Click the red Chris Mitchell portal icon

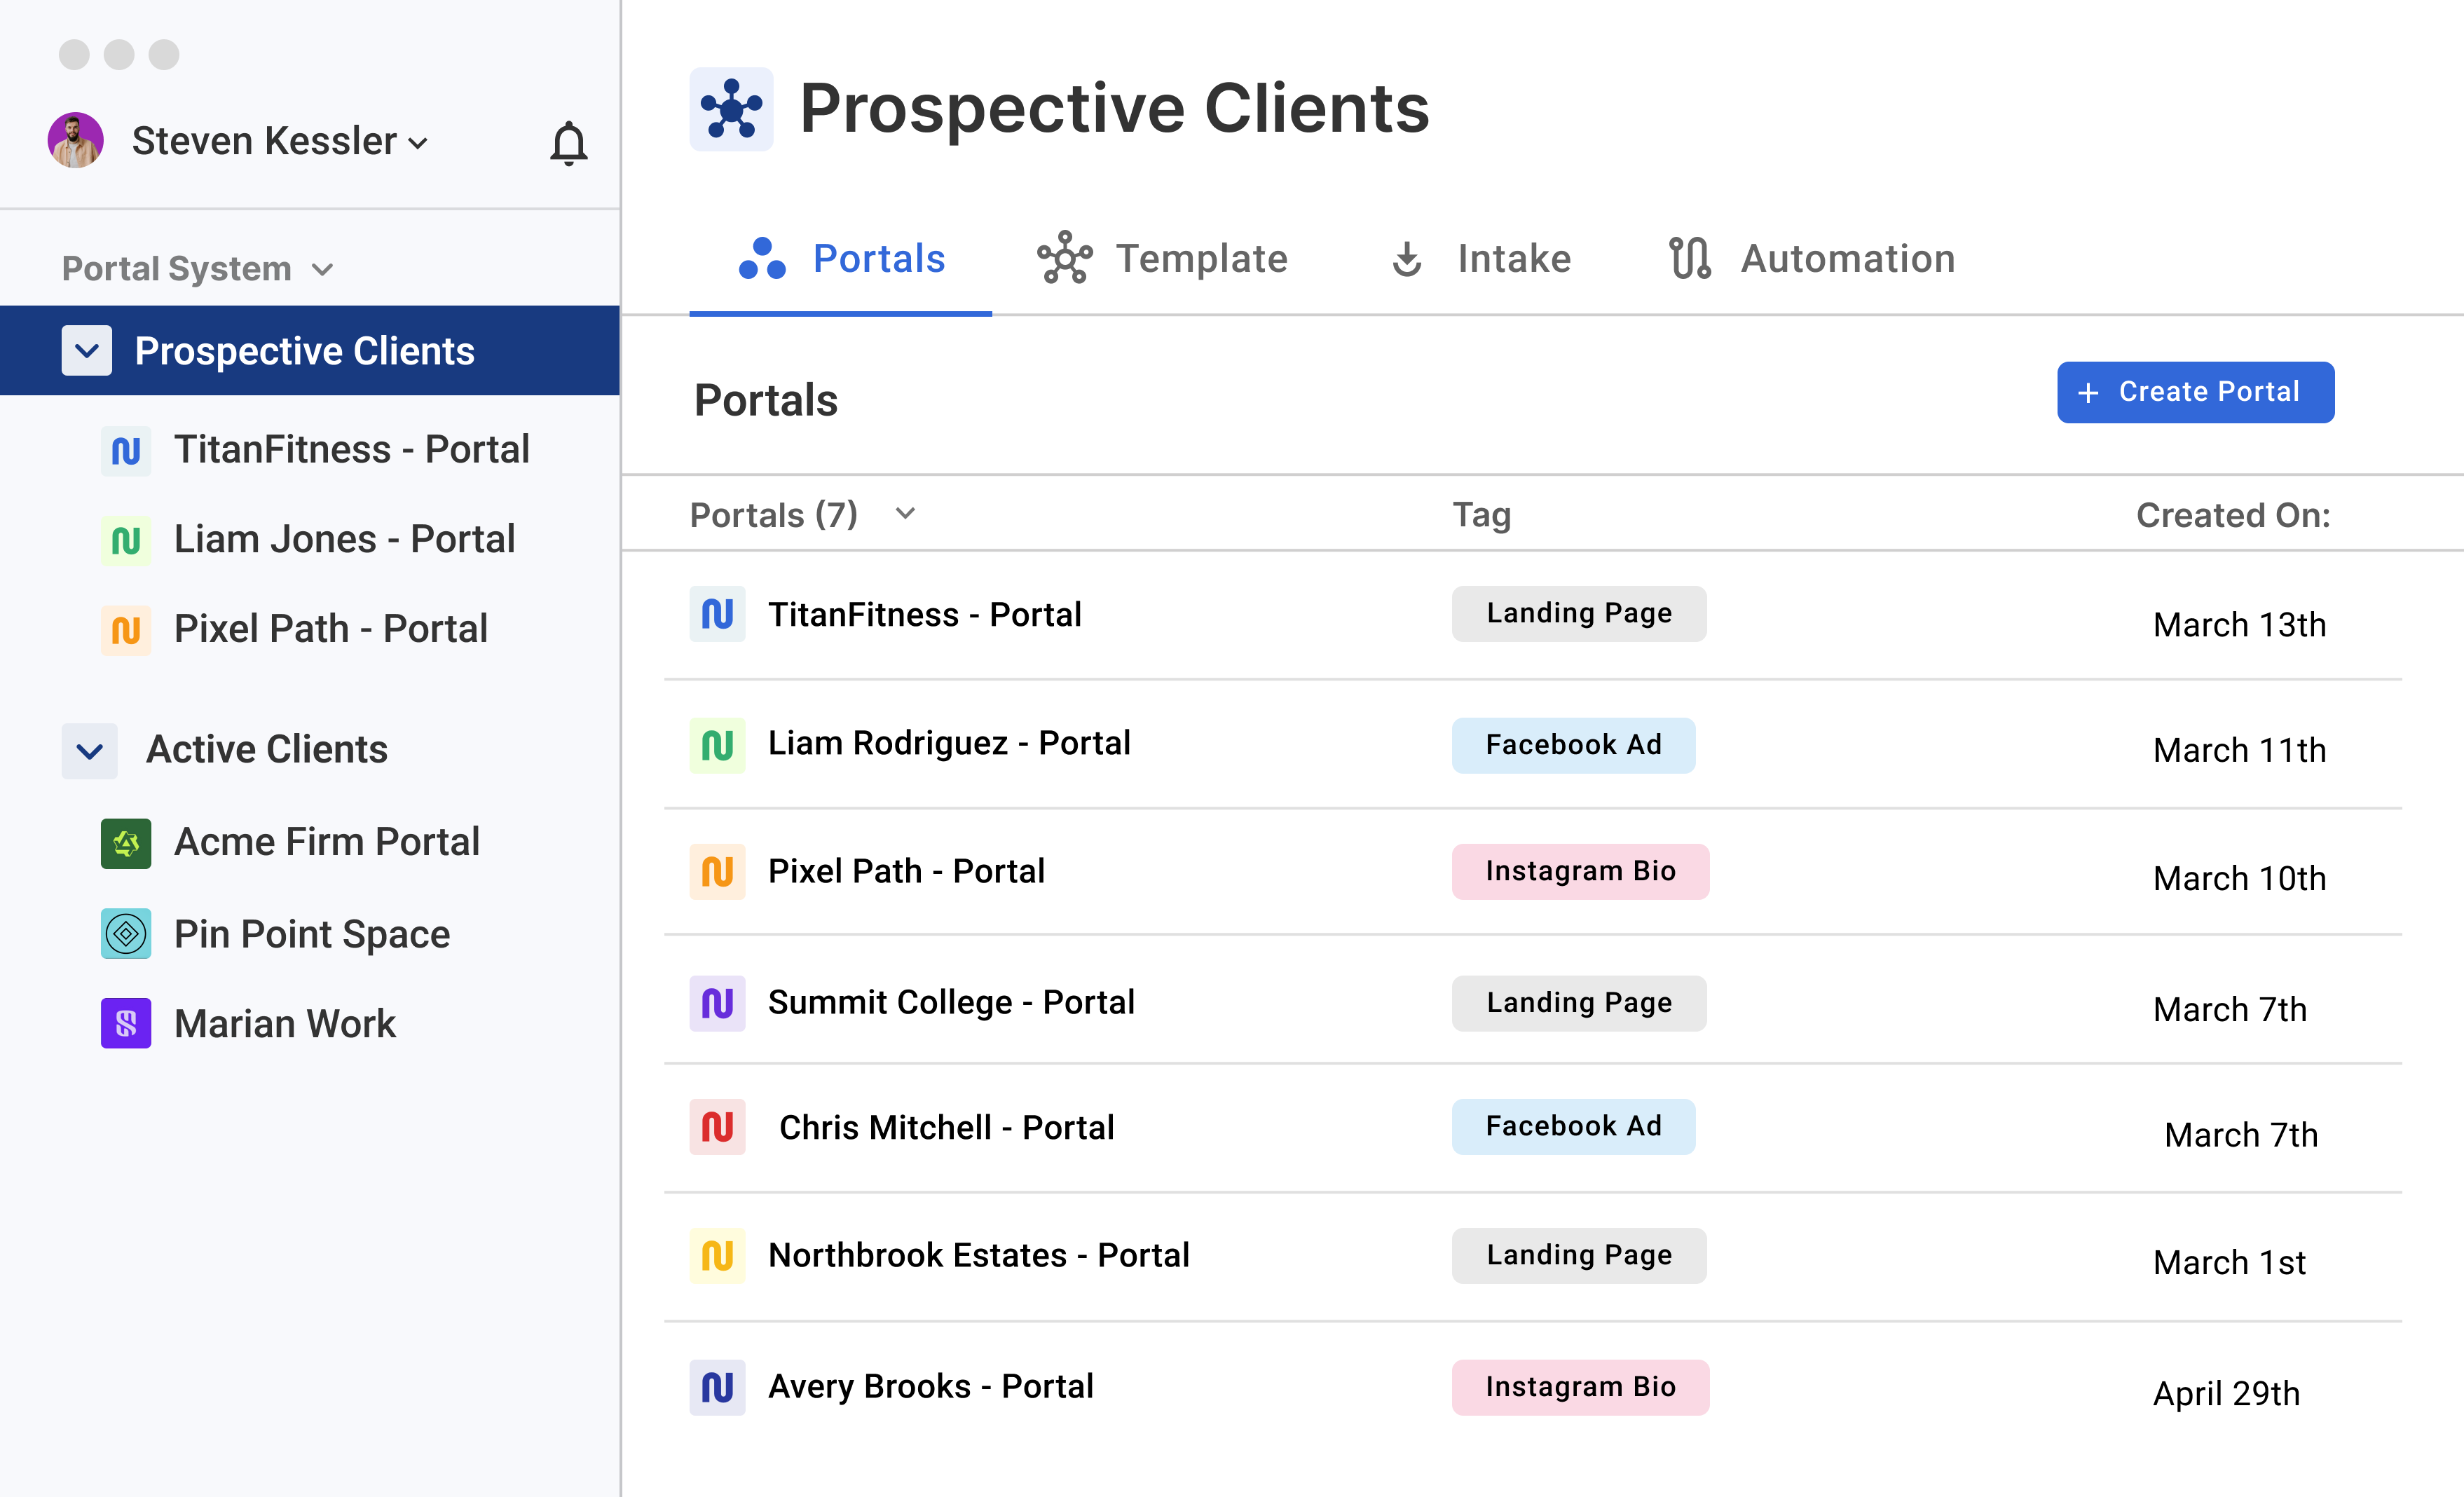tap(717, 1127)
